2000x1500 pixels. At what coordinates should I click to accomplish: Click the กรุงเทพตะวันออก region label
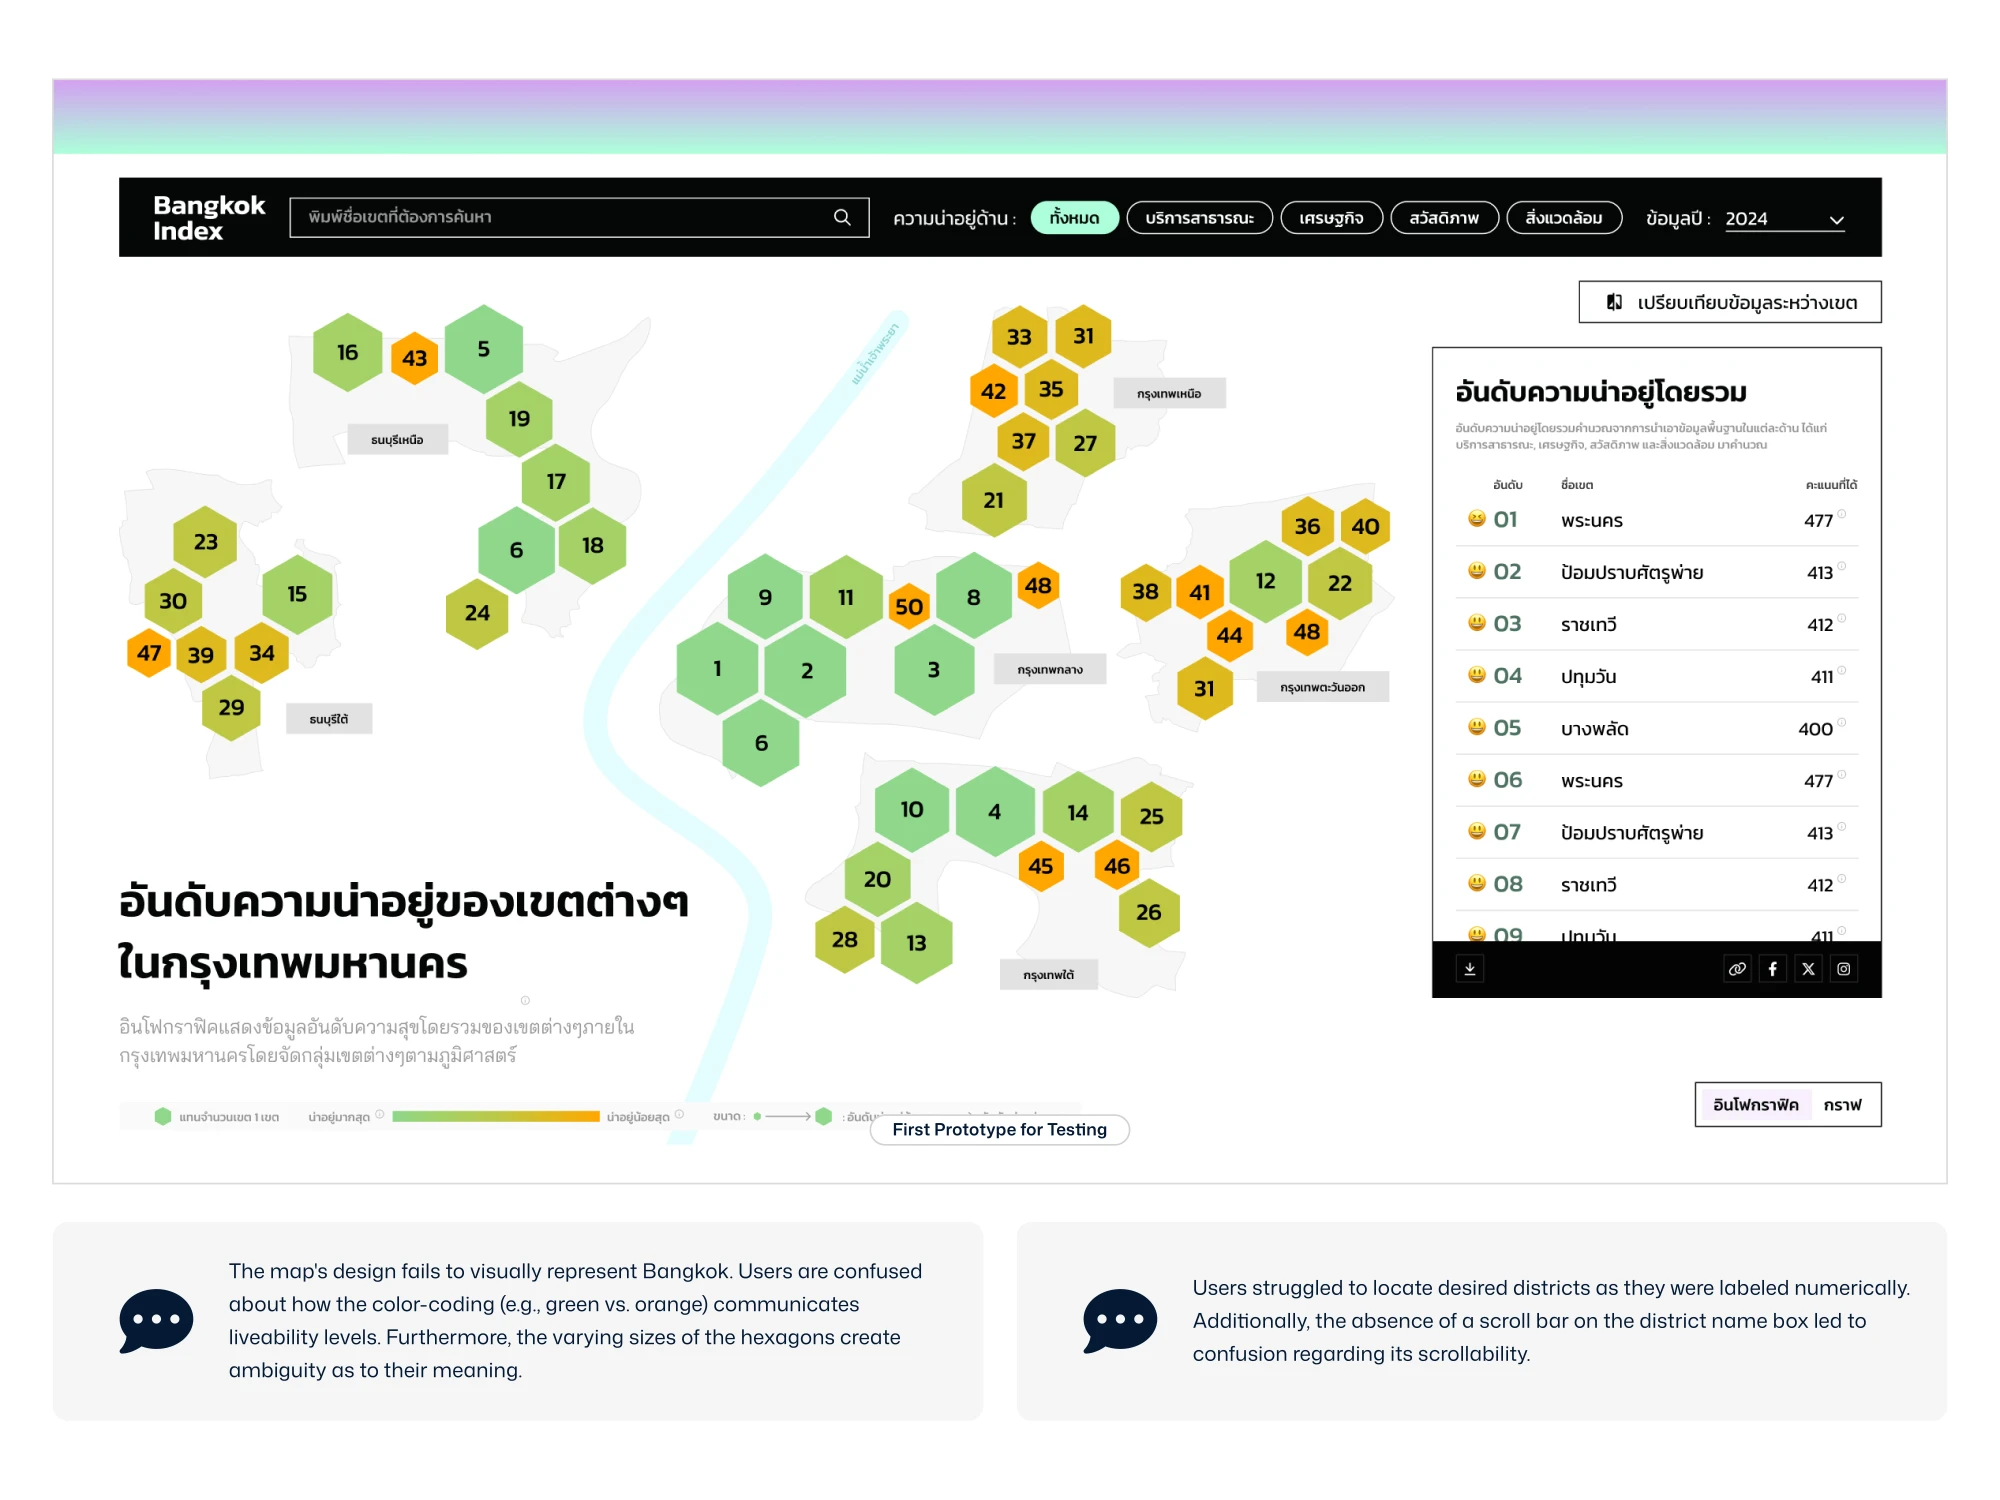(x=1322, y=687)
